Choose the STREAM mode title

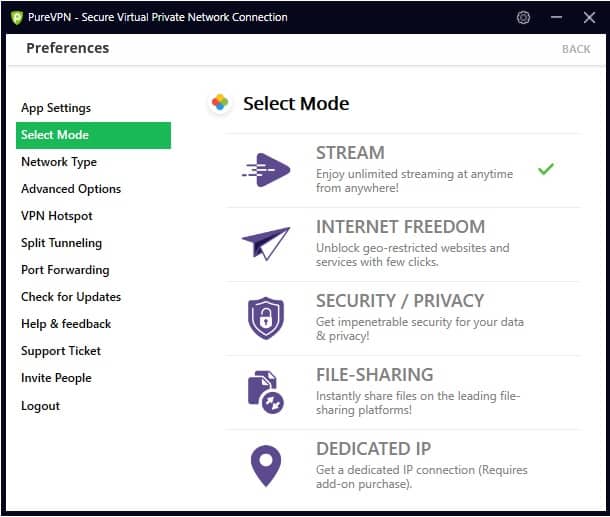(351, 153)
